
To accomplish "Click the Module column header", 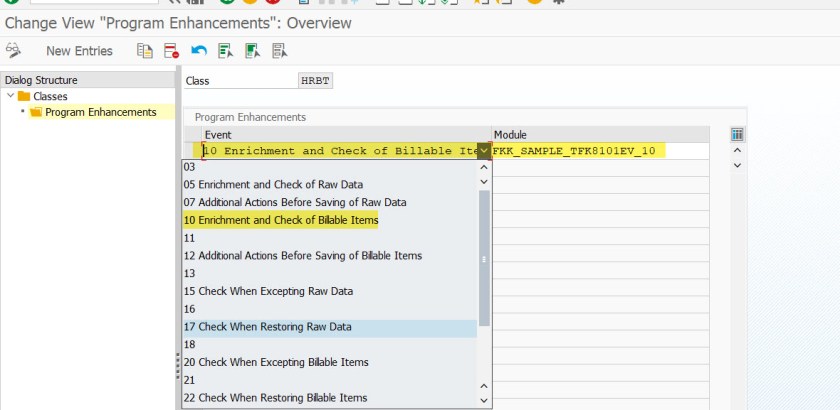I will (600, 135).
